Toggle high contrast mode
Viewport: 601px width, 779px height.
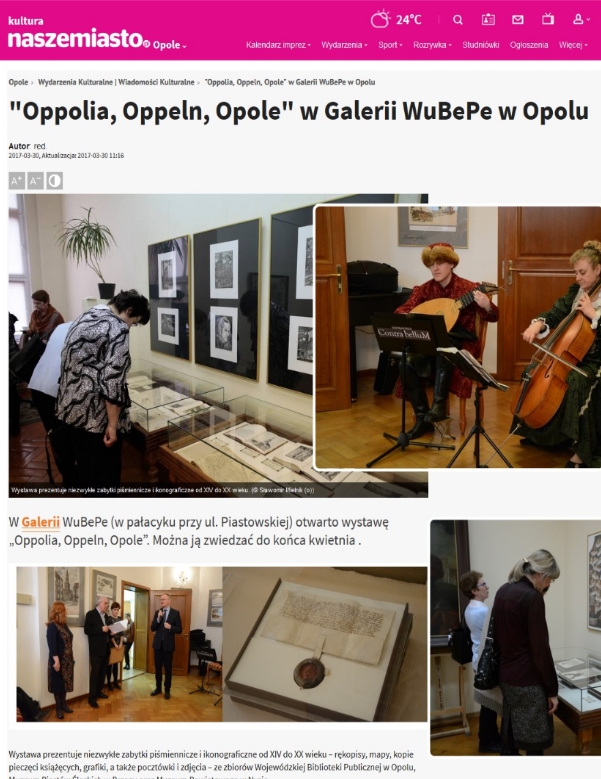[54, 180]
